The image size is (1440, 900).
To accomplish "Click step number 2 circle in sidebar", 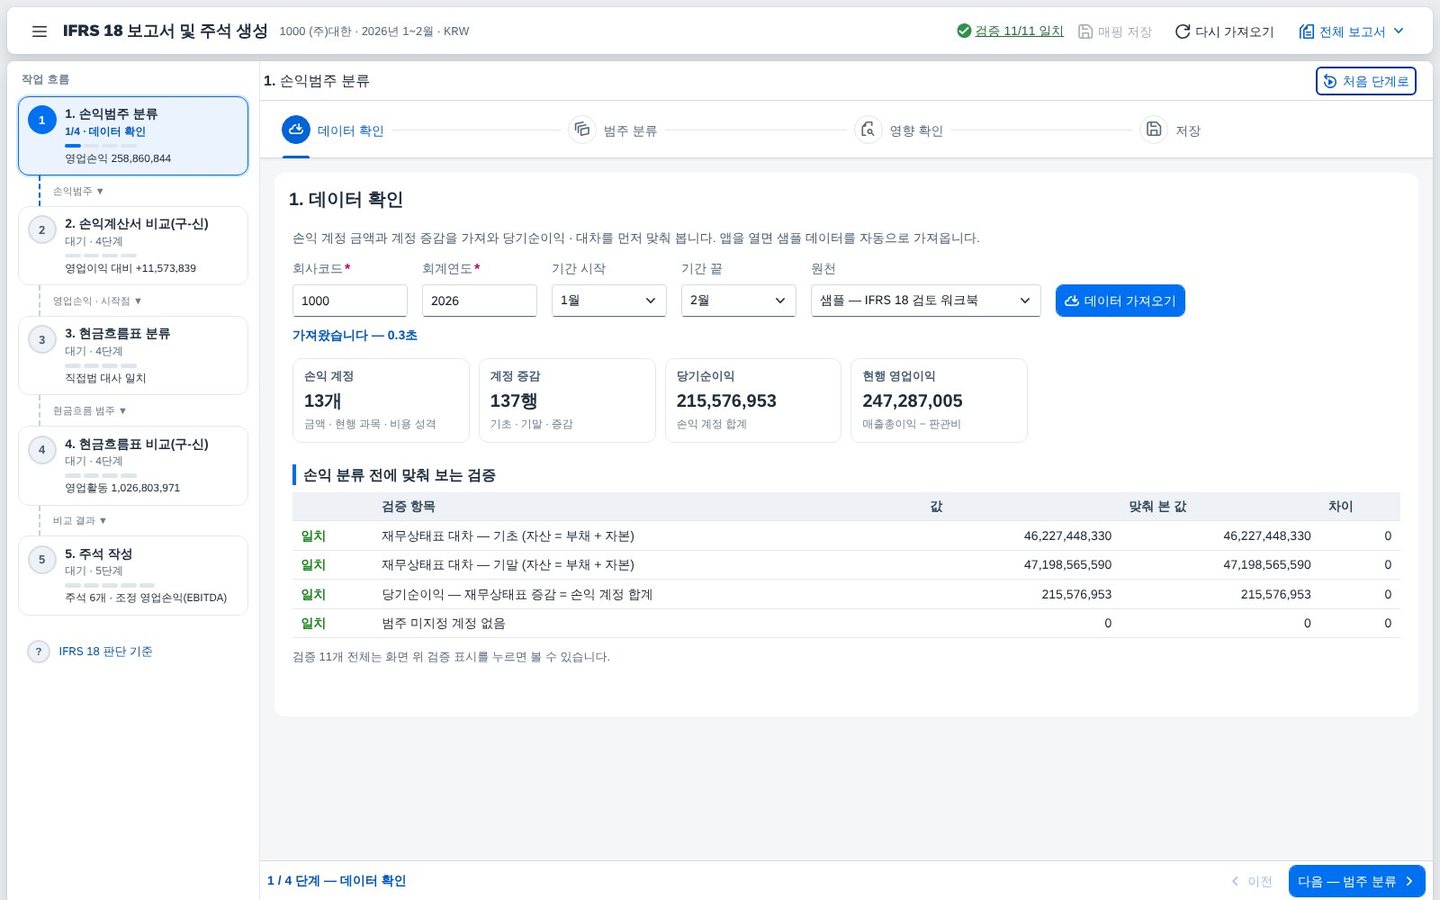I will click(42, 230).
